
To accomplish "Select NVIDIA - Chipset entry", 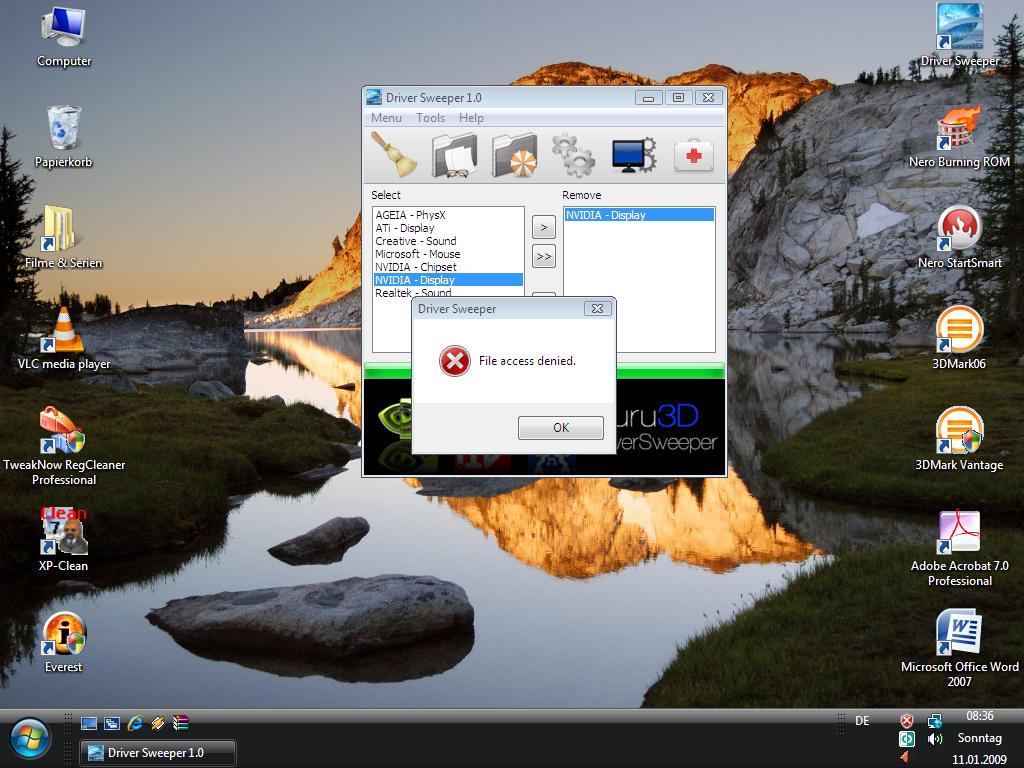I will pos(448,267).
